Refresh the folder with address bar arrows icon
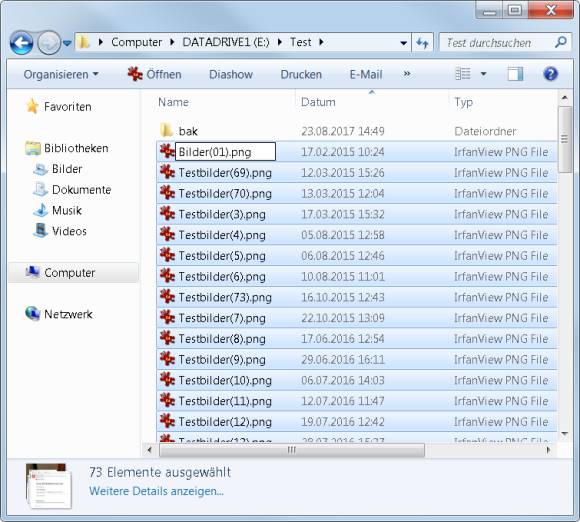 point(422,43)
